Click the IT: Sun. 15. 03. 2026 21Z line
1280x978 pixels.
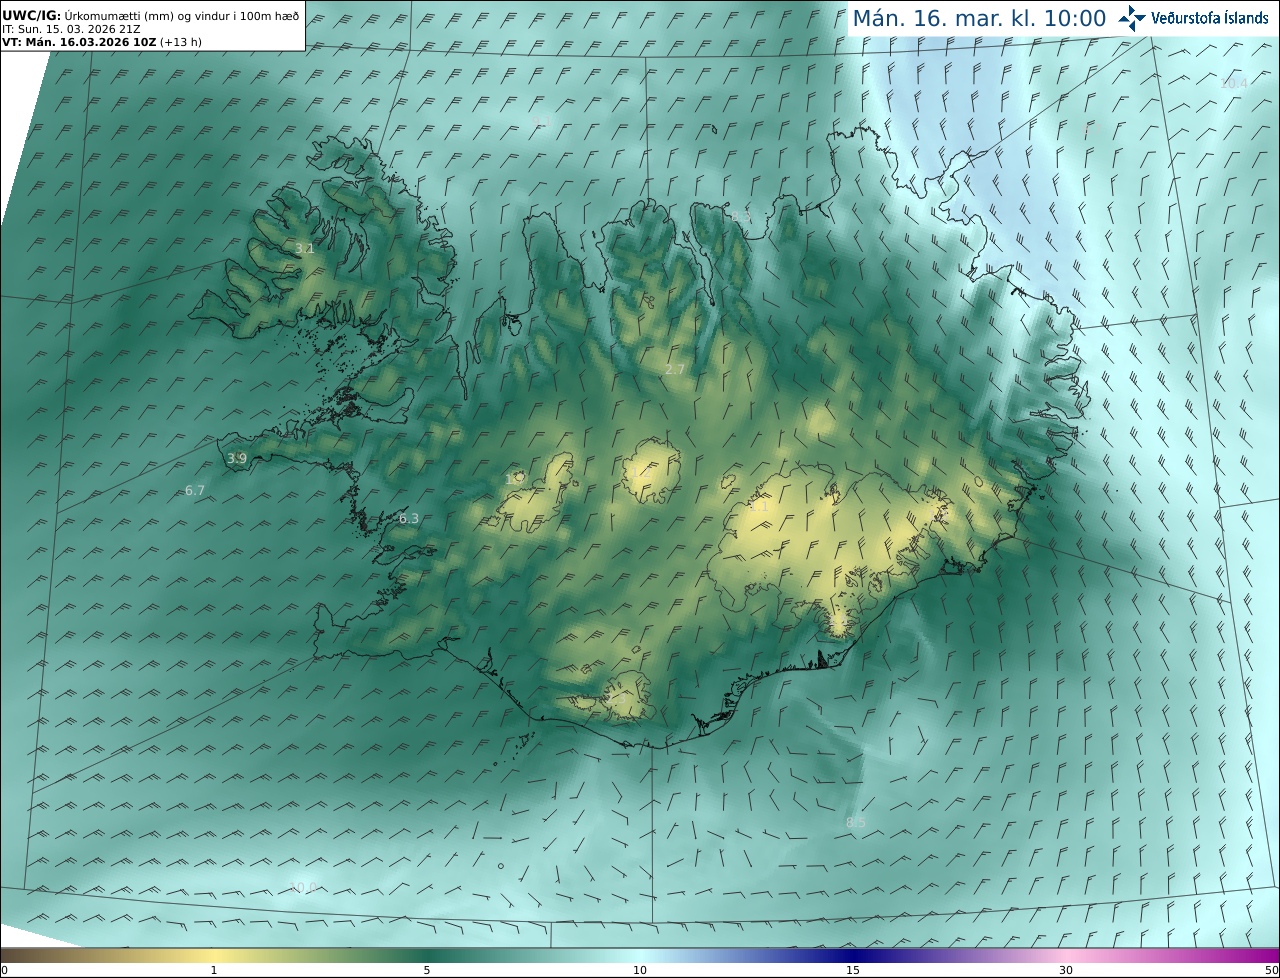point(70,29)
